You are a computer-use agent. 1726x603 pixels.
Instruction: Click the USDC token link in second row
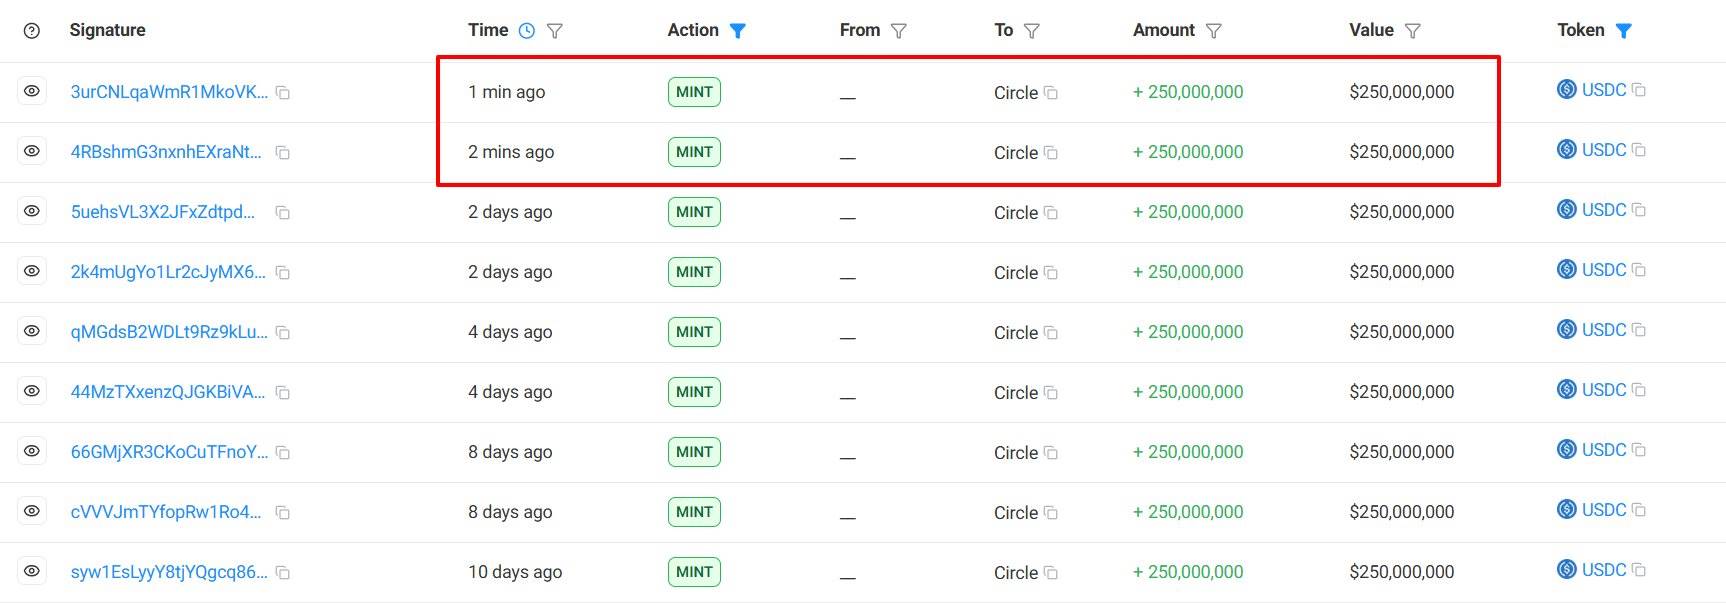(x=1604, y=150)
